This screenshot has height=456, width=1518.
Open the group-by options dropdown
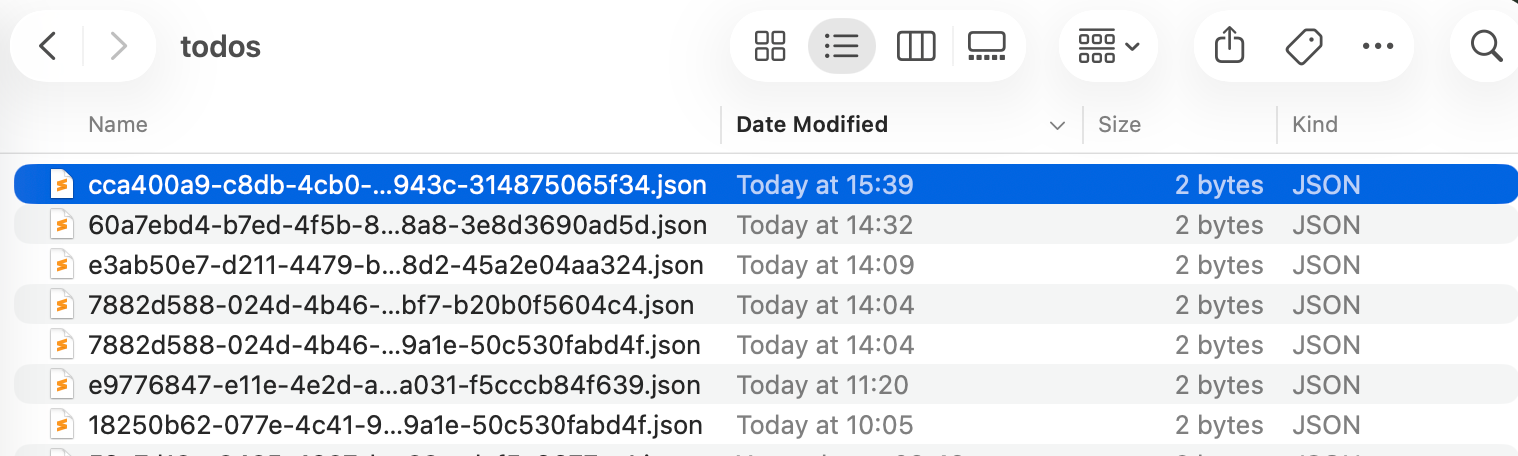pyautogui.click(x=1108, y=46)
